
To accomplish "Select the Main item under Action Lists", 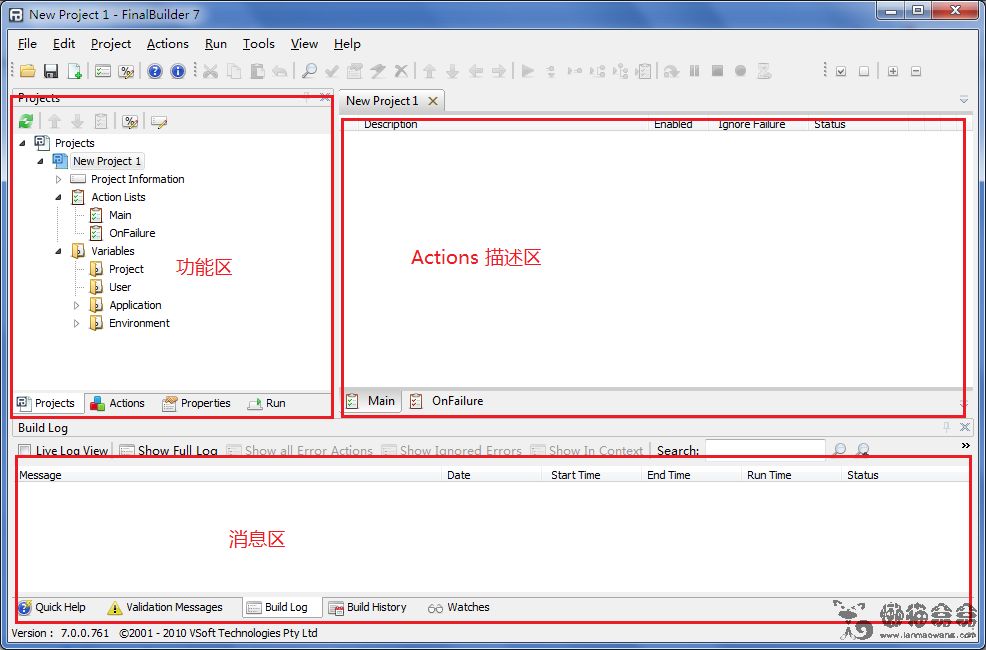I will (120, 215).
